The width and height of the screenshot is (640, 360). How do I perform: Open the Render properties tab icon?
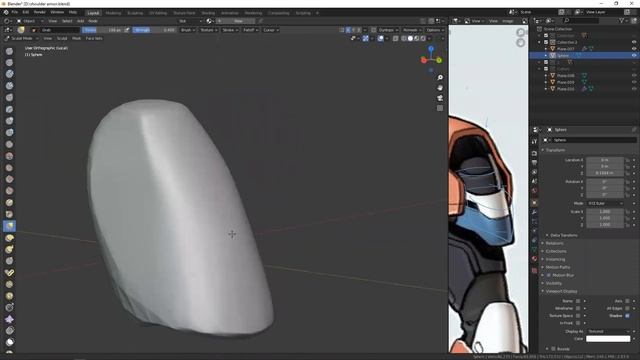[534, 153]
